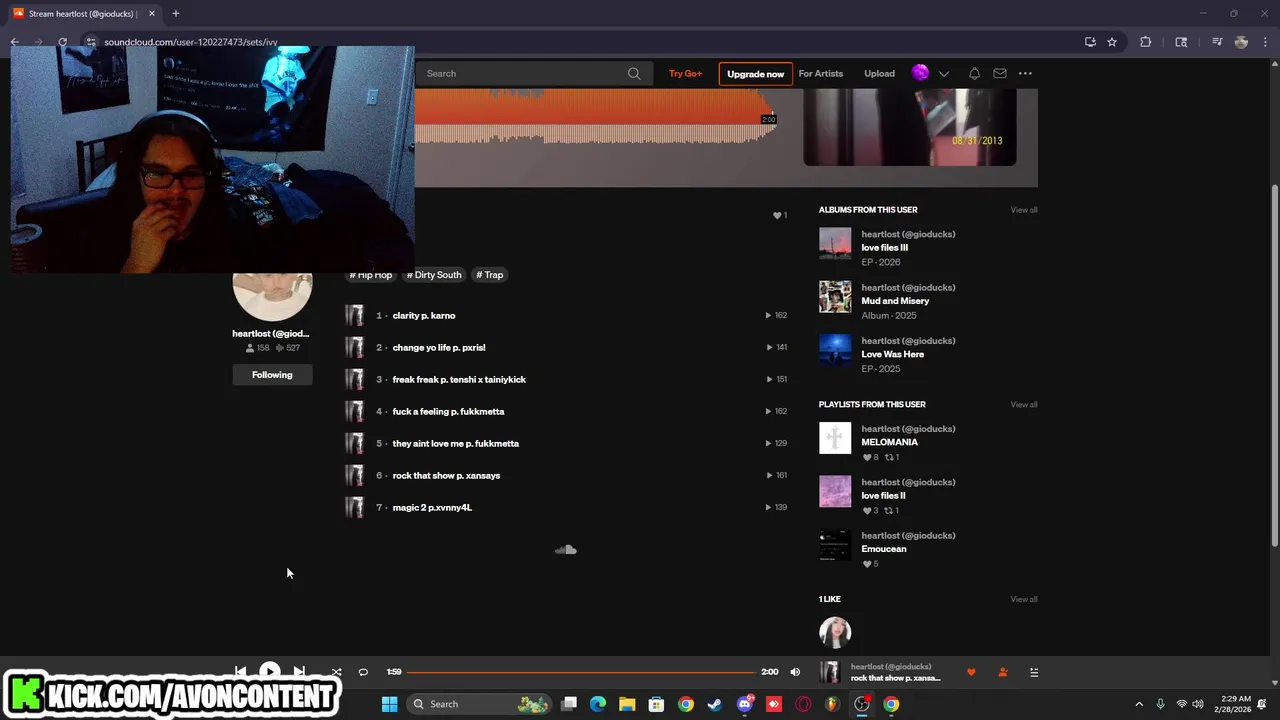Click the Try Go+ link

[685, 73]
